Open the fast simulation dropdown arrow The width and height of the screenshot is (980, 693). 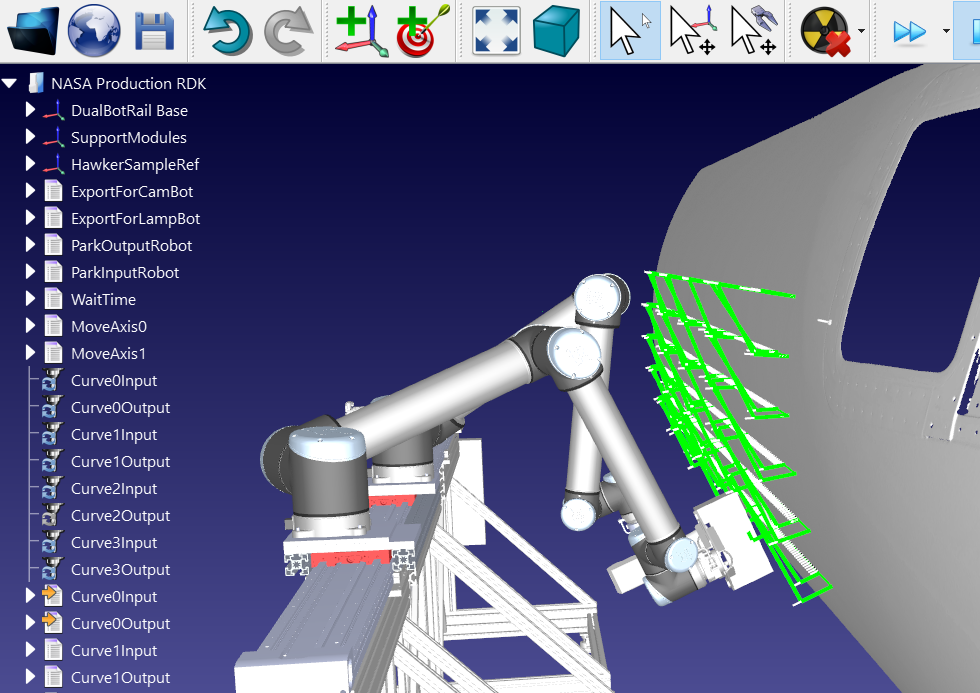coord(946,31)
